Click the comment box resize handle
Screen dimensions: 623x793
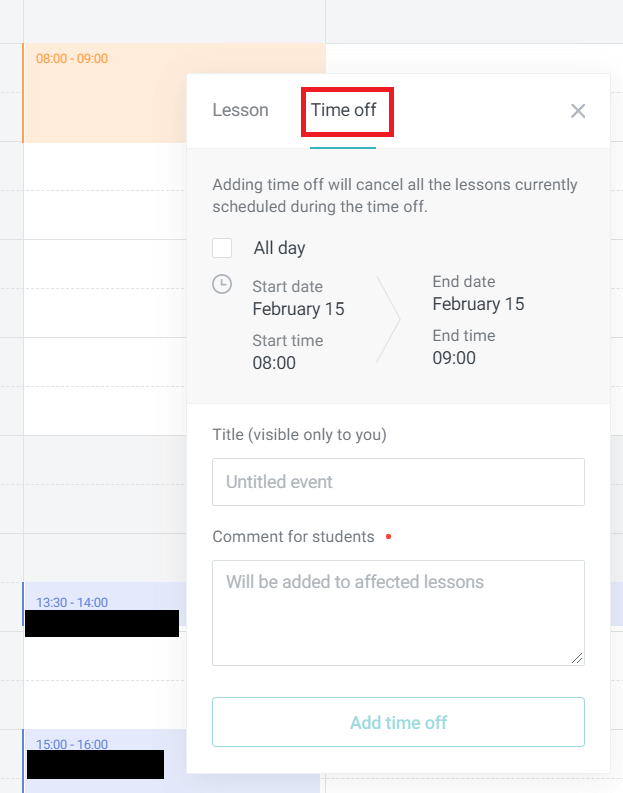click(x=577, y=658)
